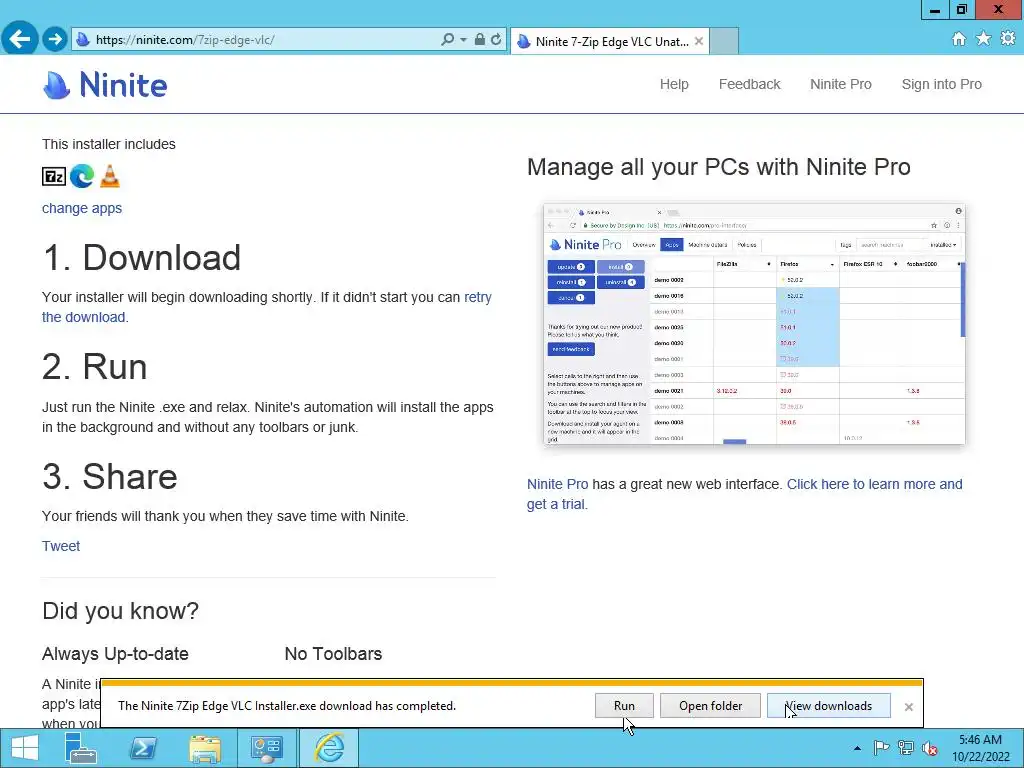Focus the ninite.com URL address field
Viewport: 1024px width, 768px height.
[258, 40]
